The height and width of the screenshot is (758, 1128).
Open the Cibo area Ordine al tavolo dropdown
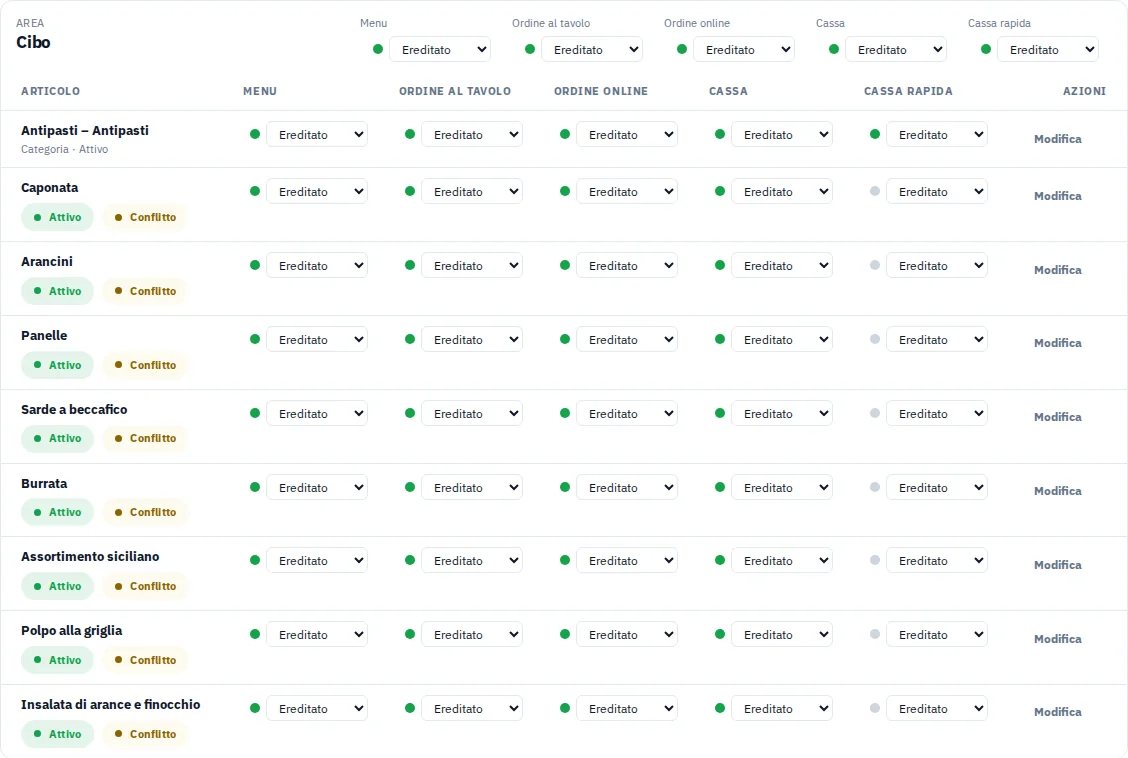pyautogui.click(x=591, y=50)
